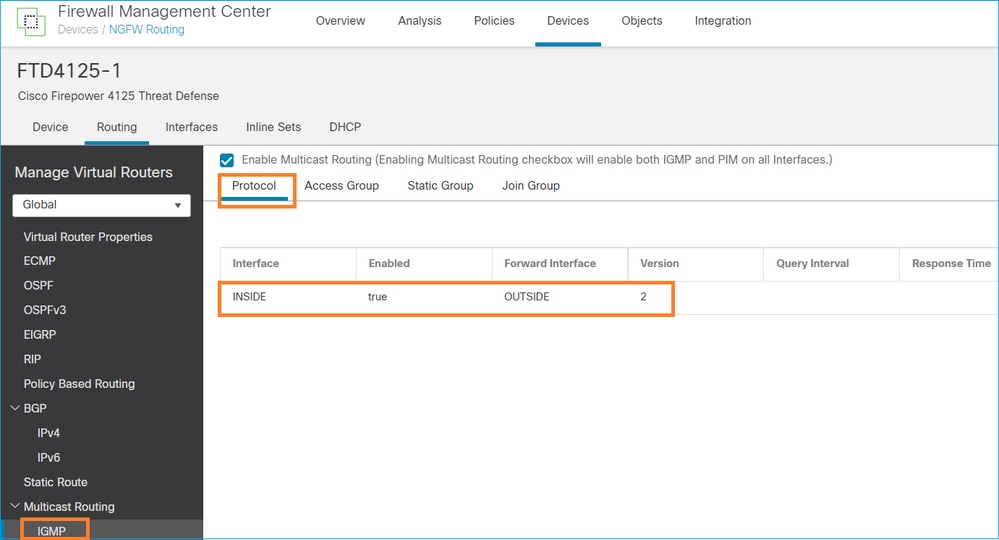The height and width of the screenshot is (540, 999).
Task: Open OSPFv3 routing settings
Action: [x=45, y=310]
